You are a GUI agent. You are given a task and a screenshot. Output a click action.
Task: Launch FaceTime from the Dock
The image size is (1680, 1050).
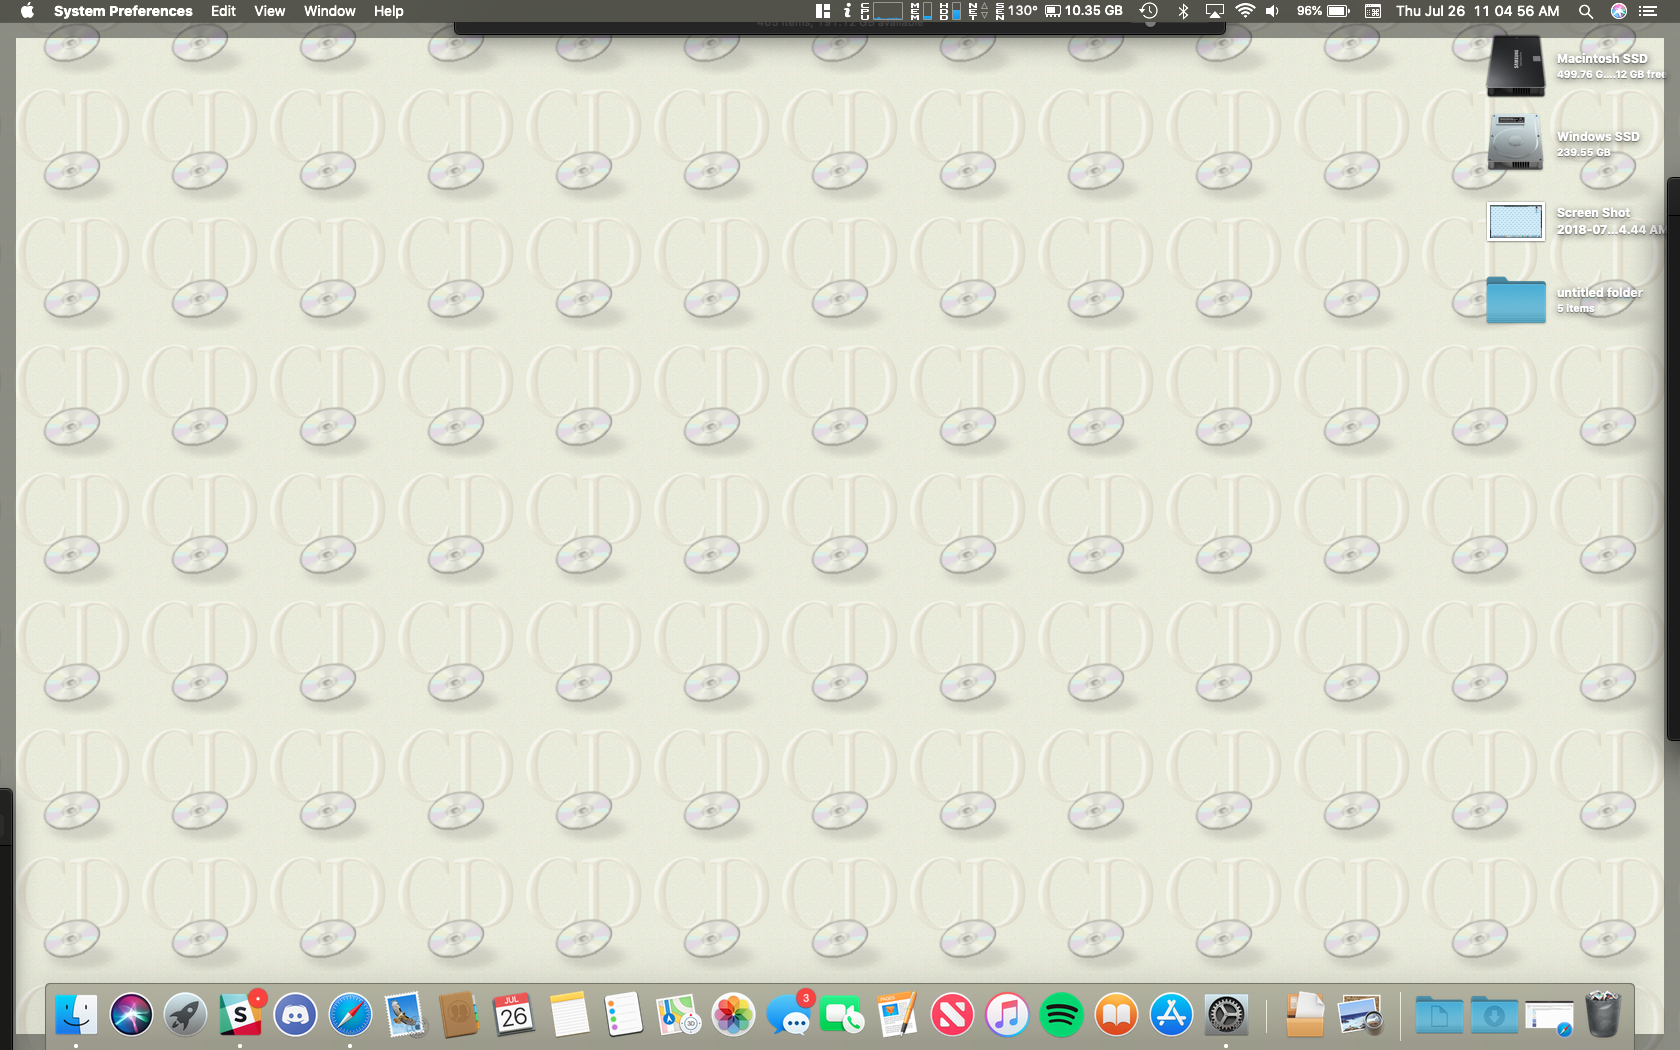[842, 1015]
